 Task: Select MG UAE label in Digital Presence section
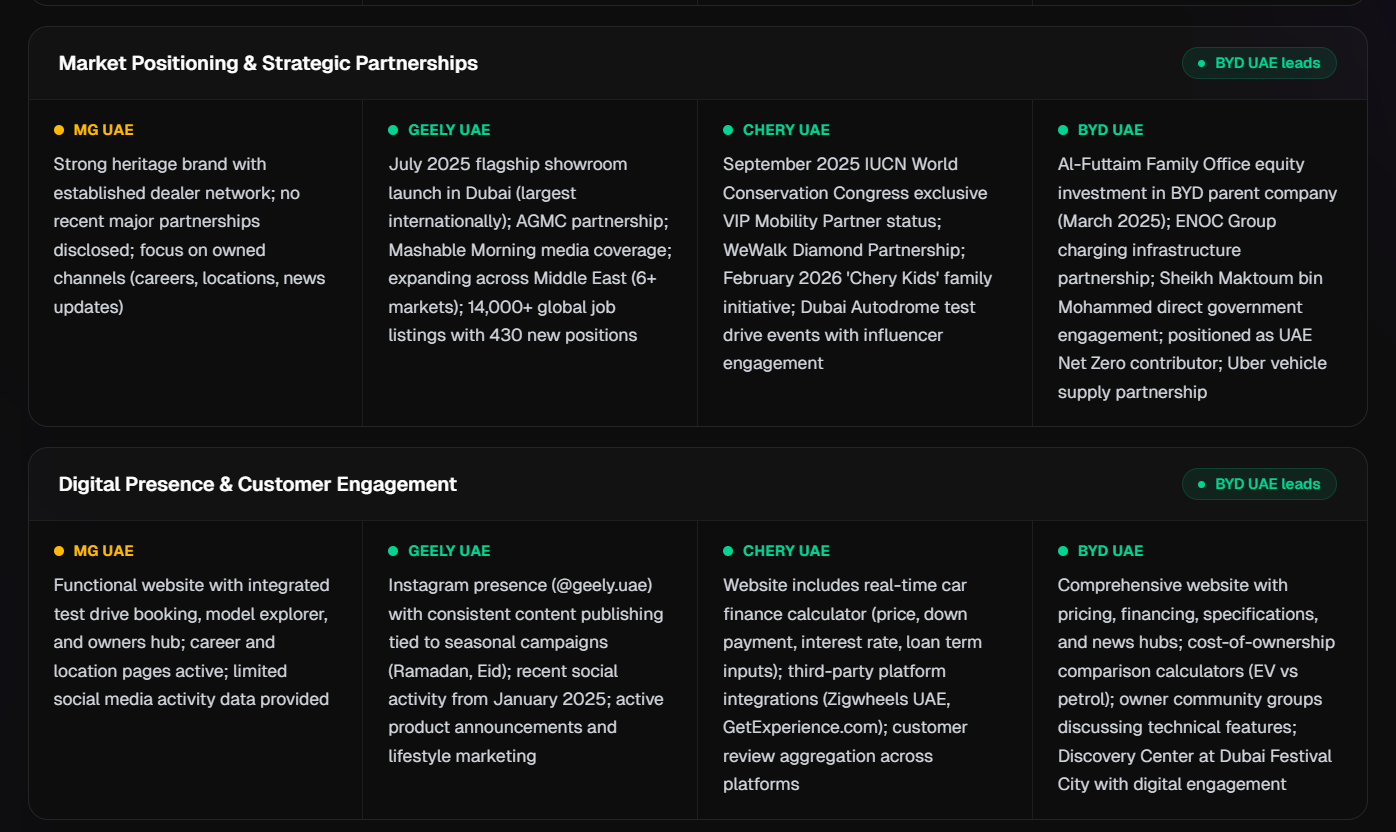coord(103,551)
